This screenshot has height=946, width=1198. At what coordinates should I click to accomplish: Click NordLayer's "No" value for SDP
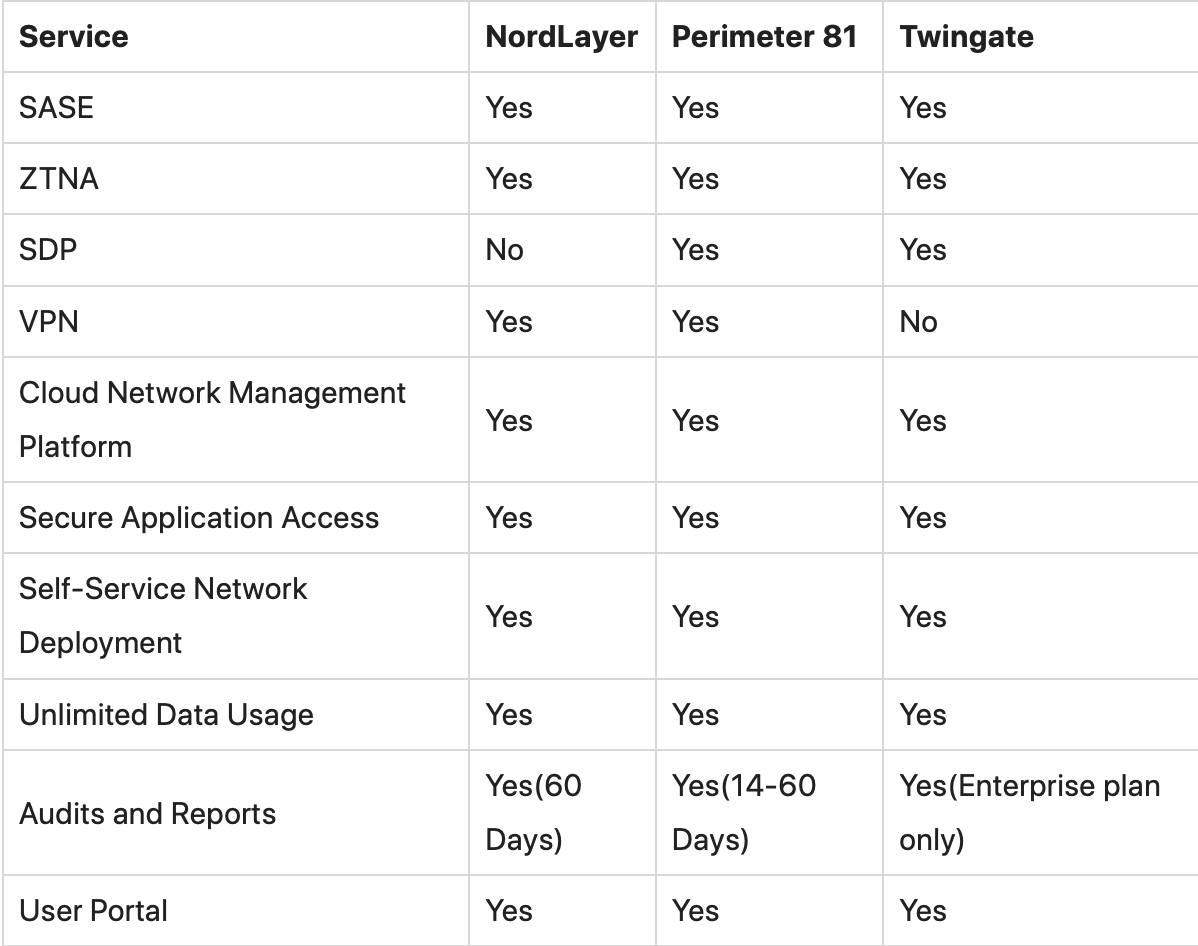point(505,250)
